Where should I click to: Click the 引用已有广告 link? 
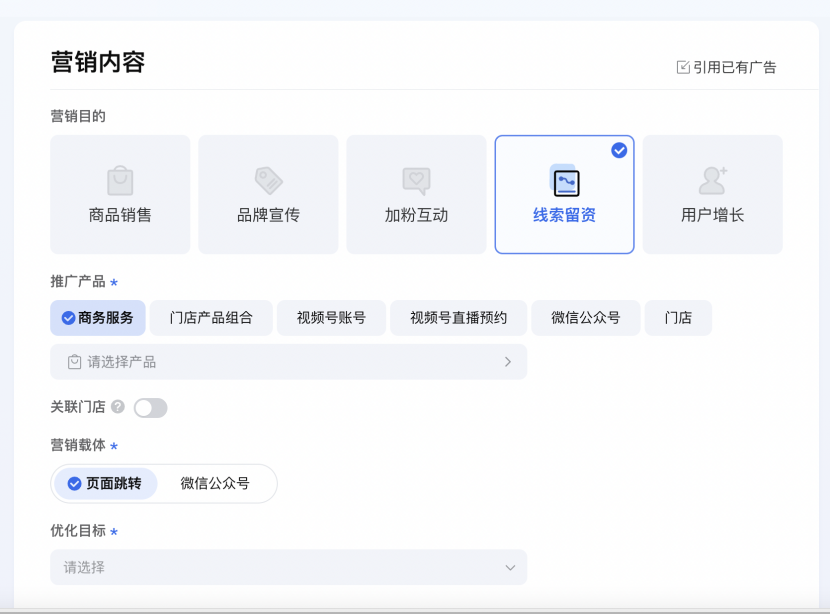click(734, 67)
